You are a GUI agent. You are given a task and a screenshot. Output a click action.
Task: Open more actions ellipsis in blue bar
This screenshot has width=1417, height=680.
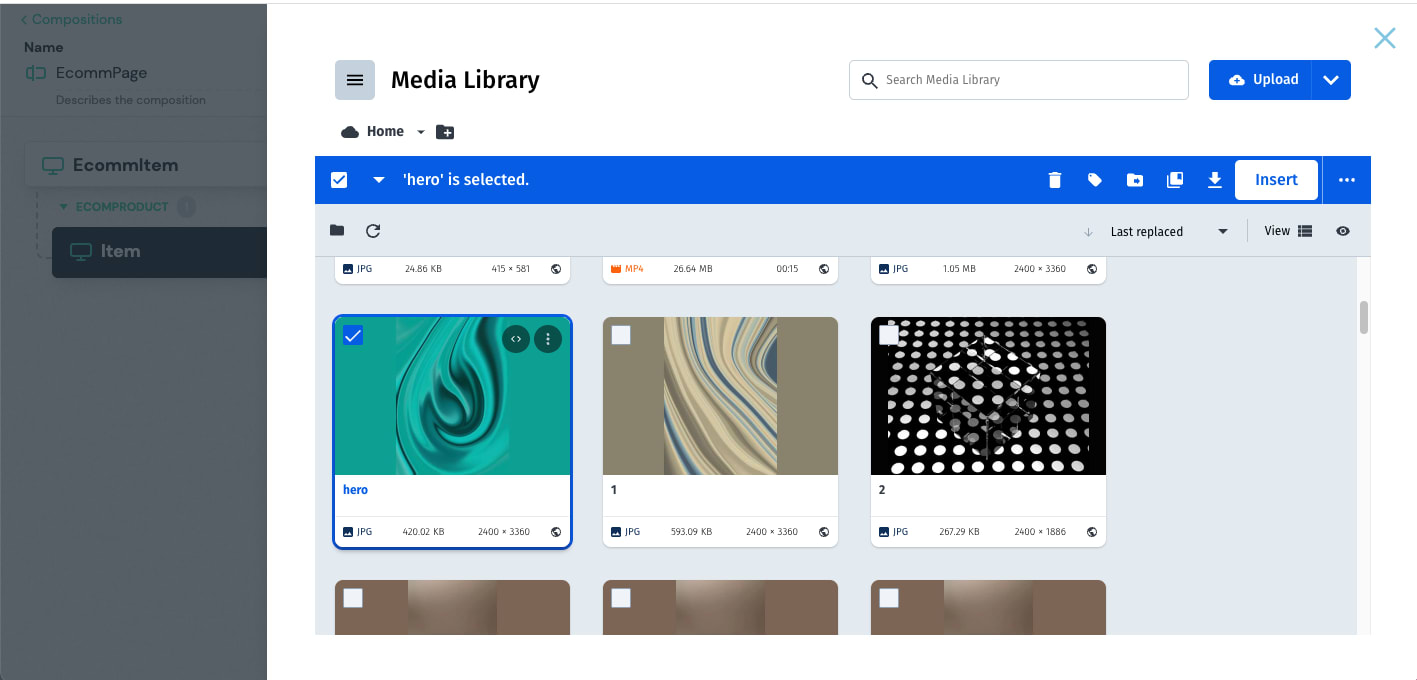1347,180
